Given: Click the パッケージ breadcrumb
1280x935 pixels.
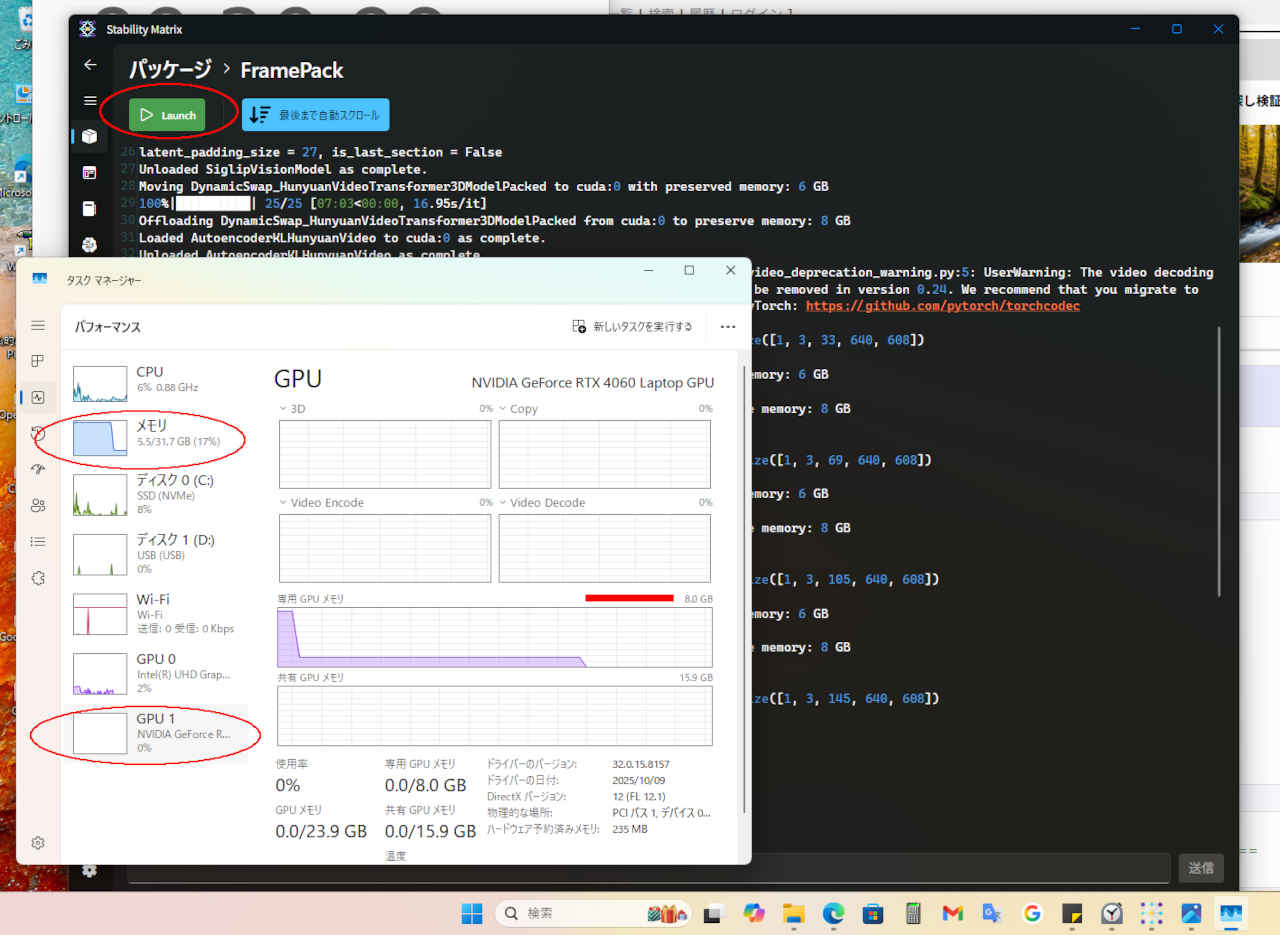Looking at the screenshot, I should tap(170, 70).
